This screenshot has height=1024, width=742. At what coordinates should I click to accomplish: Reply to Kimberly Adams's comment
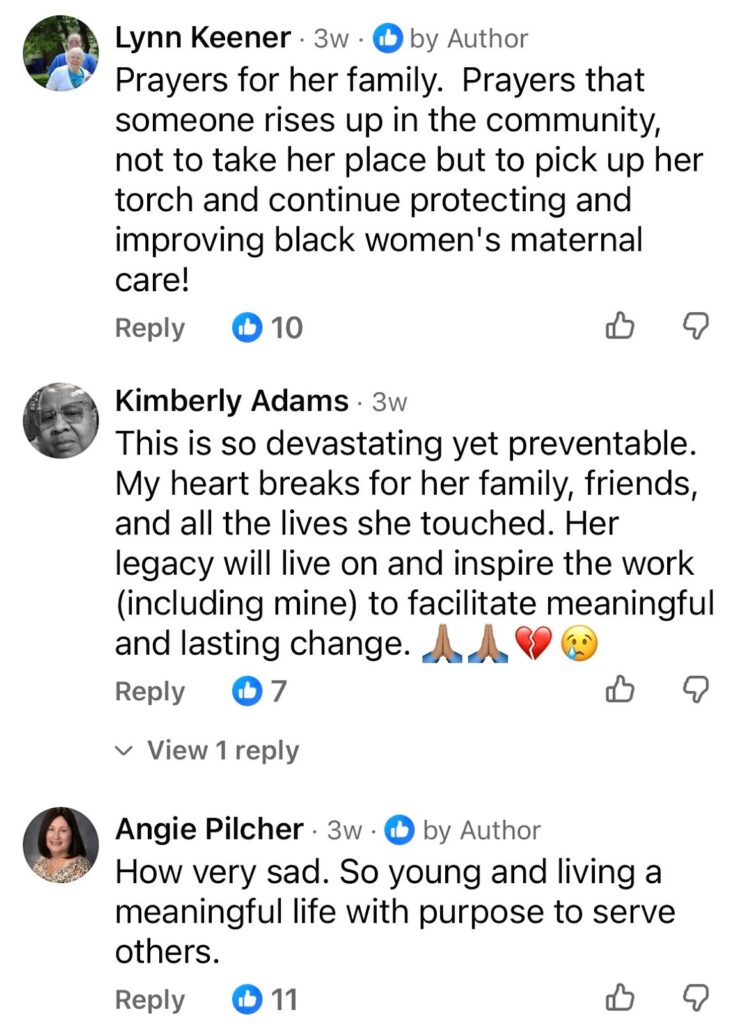(x=150, y=690)
